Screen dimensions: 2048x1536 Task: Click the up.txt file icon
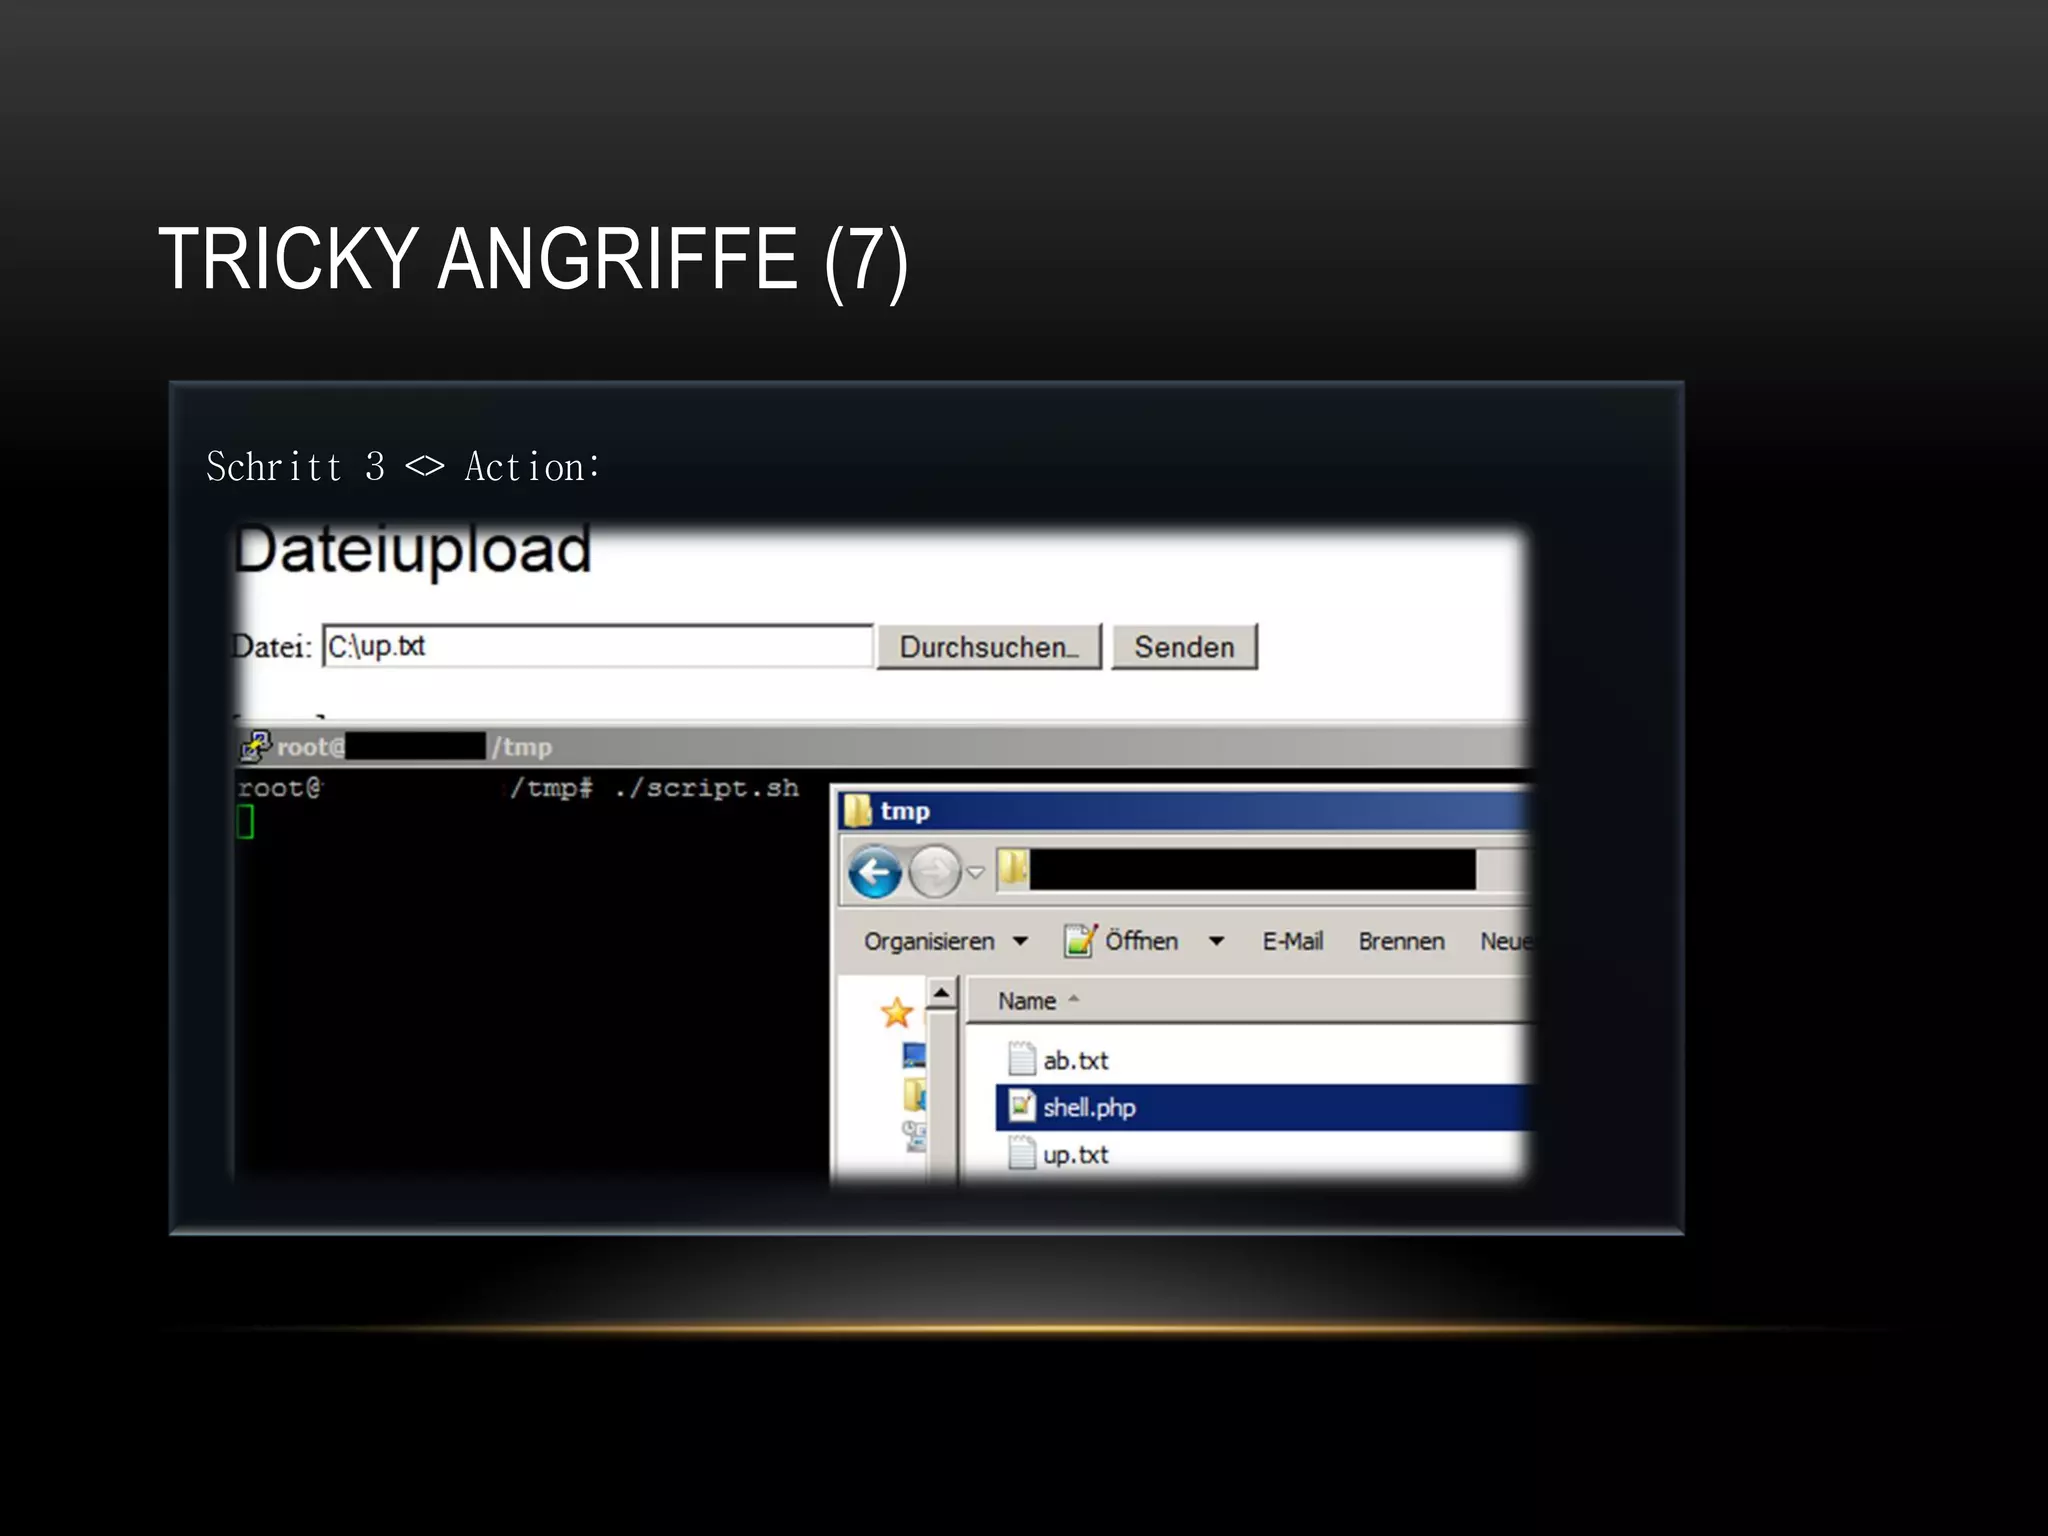click(x=1021, y=1153)
